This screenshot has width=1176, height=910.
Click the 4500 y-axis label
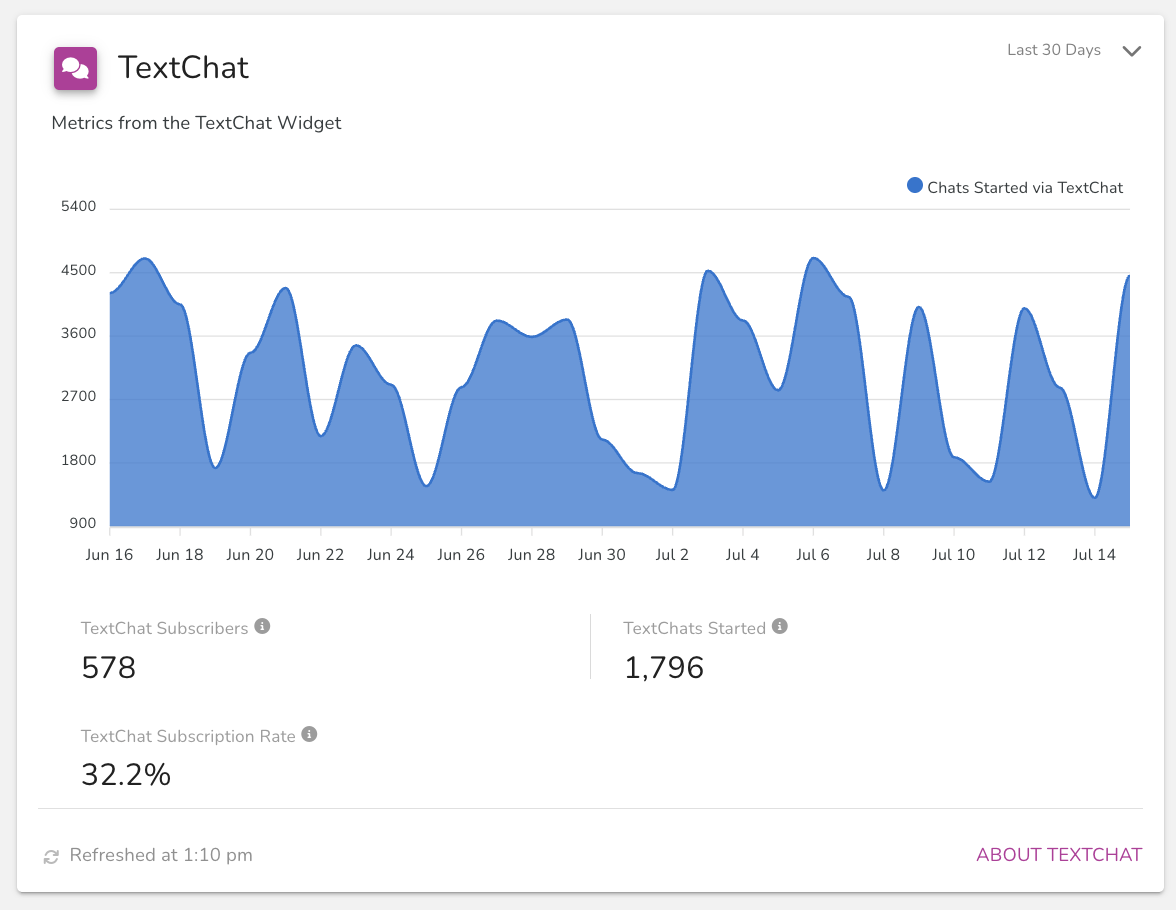(x=79, y=270)
